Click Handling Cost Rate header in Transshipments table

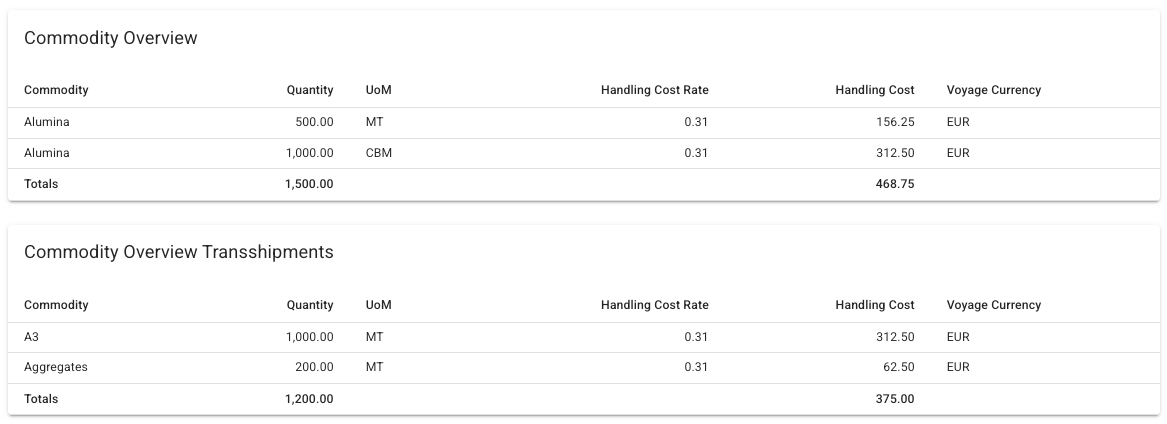click(654, 305)
